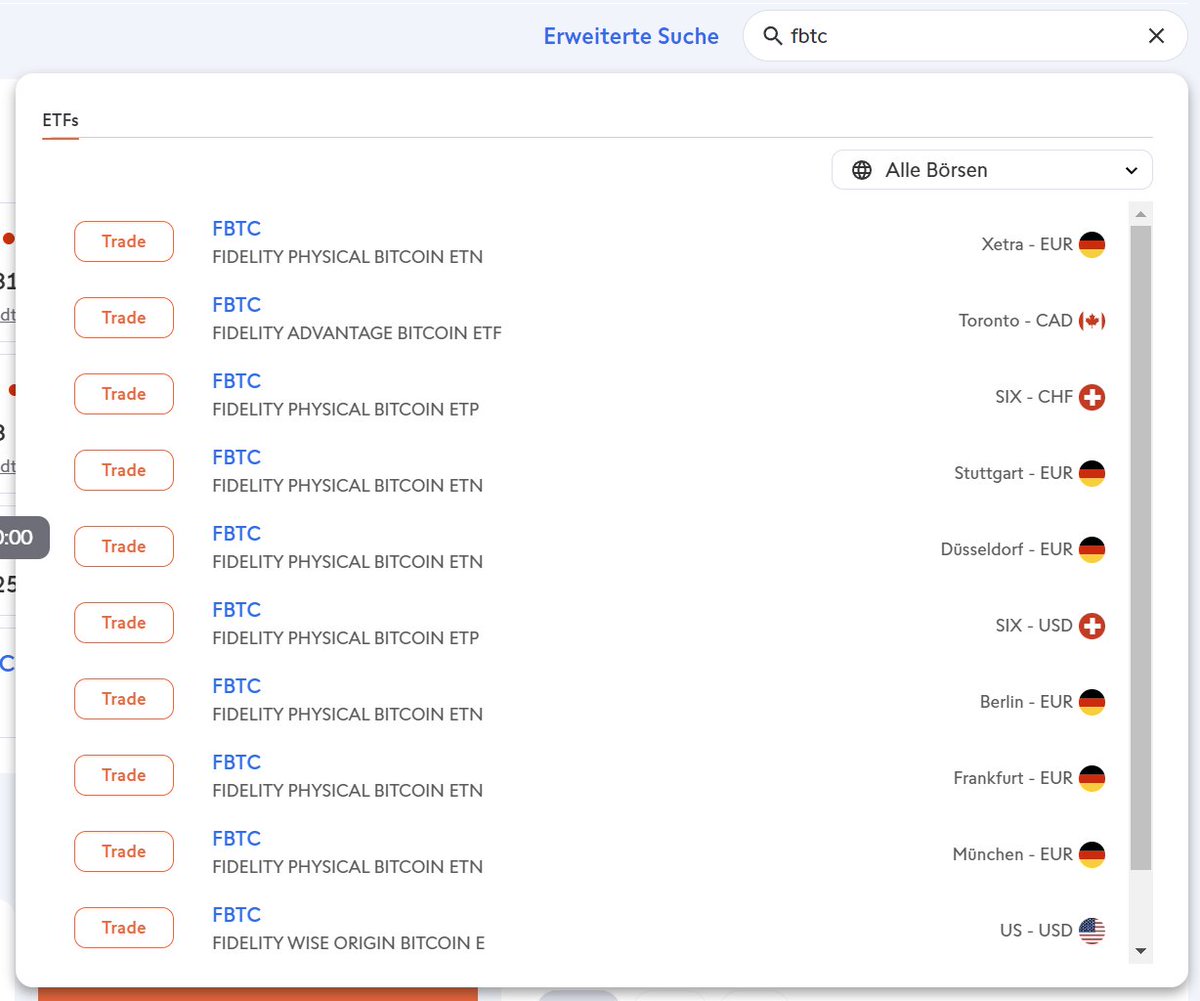The image size is (1200, 1001).
Task: Trade the FBTC listing on Berlin
Action: coord(124,699)
